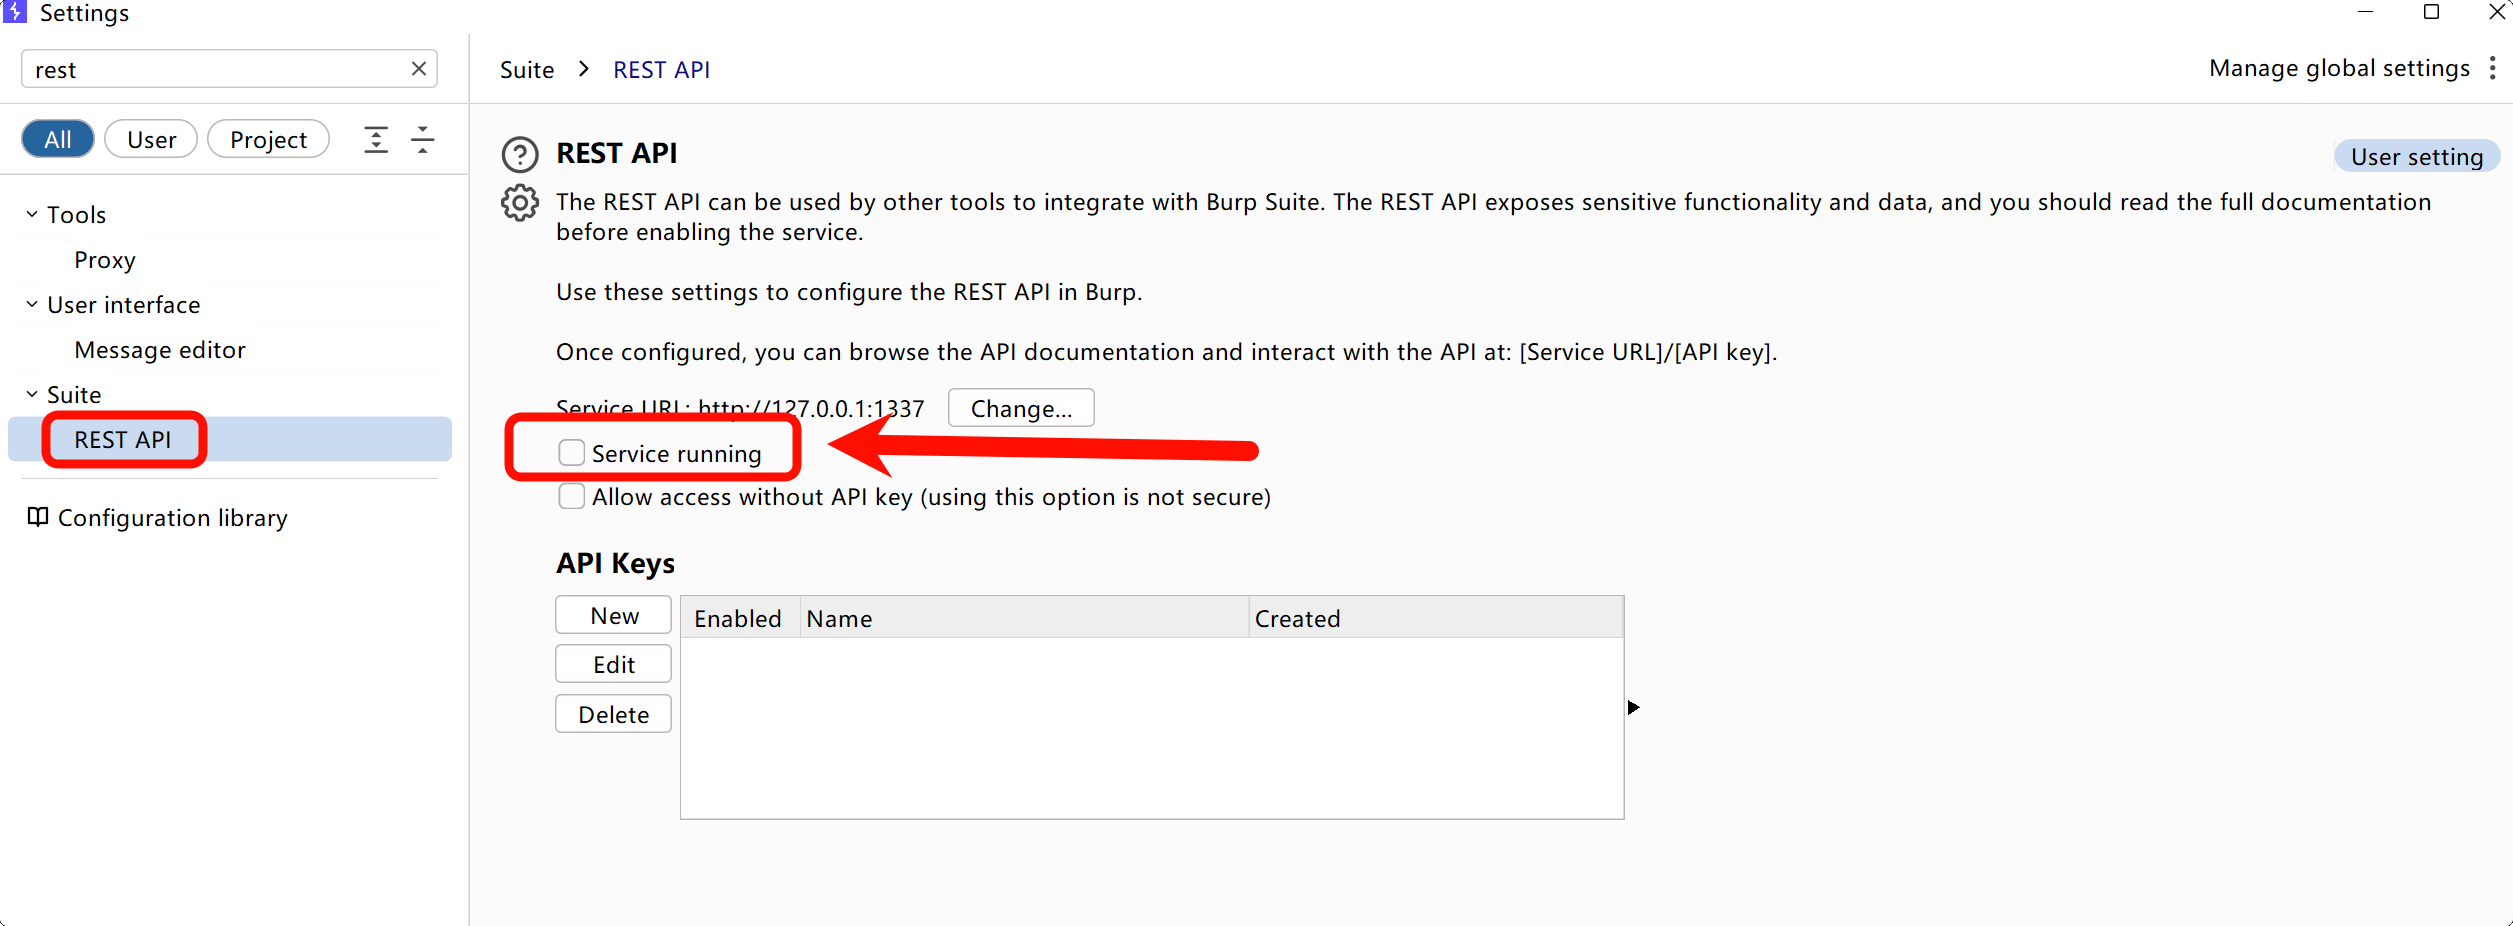2513x926 pixels.
Task: Switch to the User filter tab
Action: [x=151, y=140]
